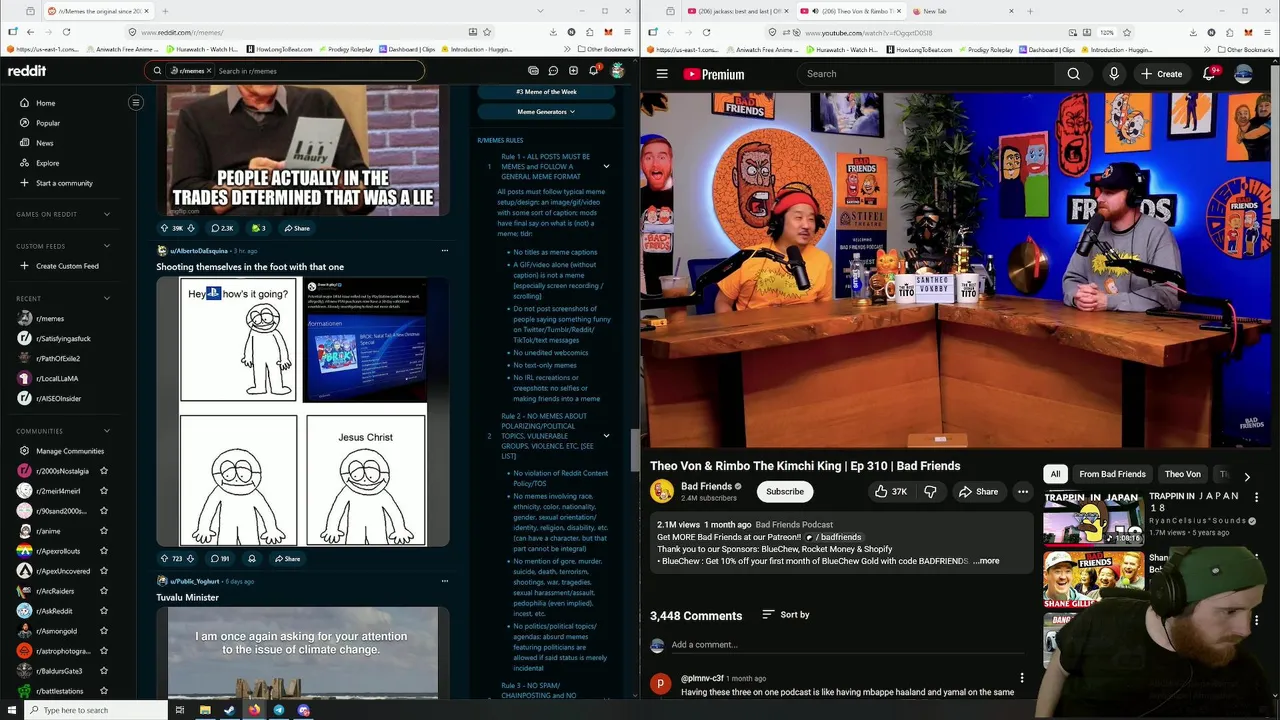This screenshot has height=720, width=1280.
Task: Open Tuvalu Minister post title
Action: 187,597
